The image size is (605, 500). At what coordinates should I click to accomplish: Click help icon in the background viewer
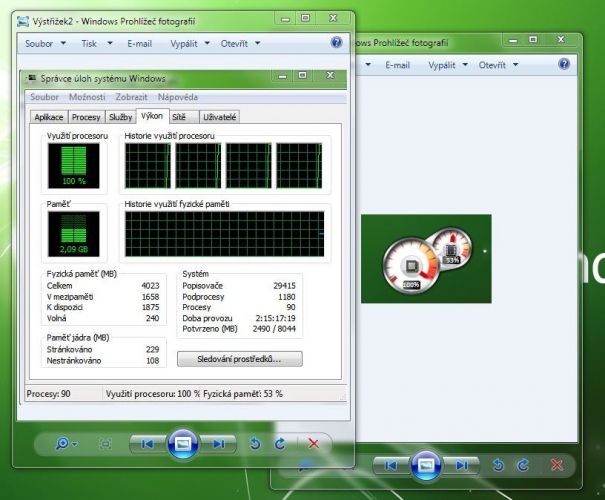564,64
